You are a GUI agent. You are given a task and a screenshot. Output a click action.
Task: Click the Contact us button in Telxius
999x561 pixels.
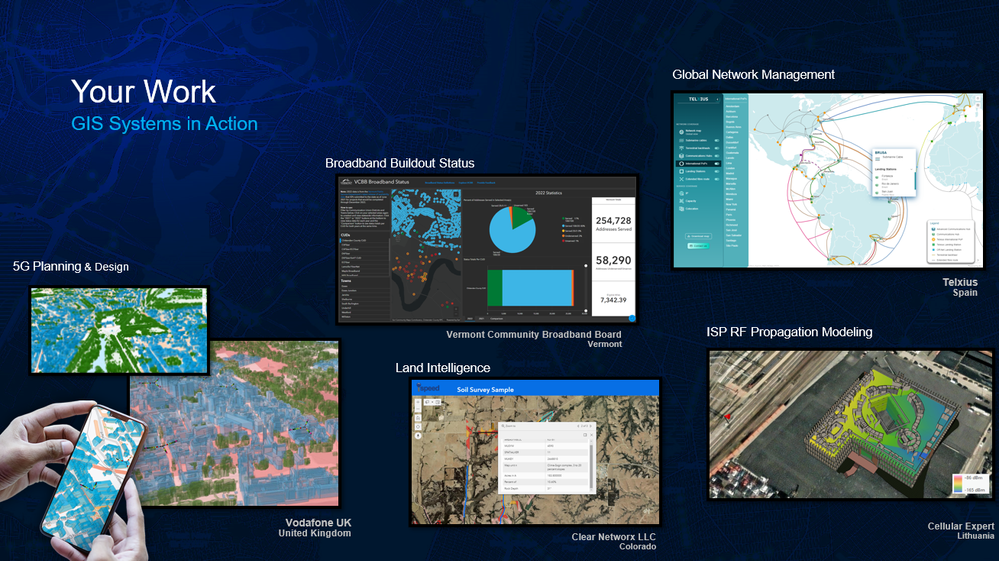[698, 246]
